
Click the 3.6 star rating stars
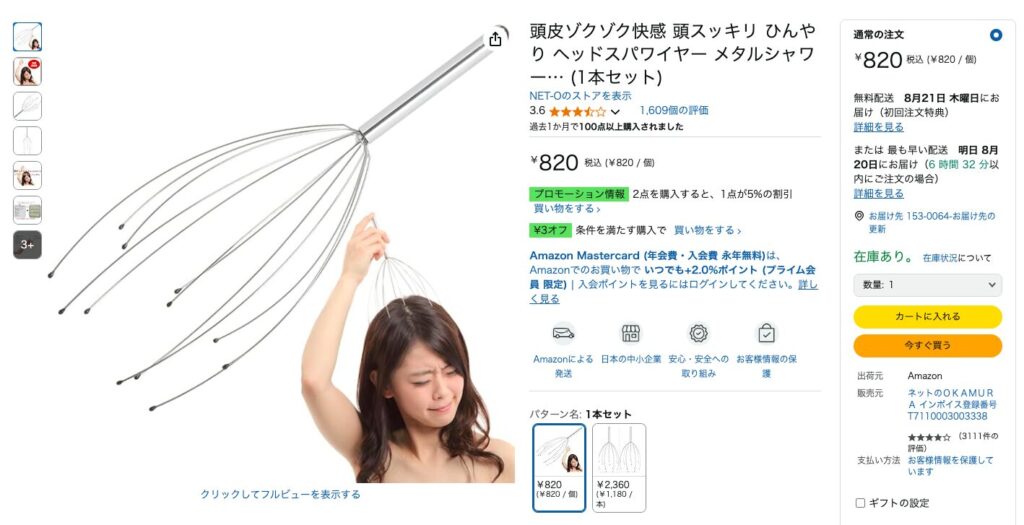click(577, 112)
